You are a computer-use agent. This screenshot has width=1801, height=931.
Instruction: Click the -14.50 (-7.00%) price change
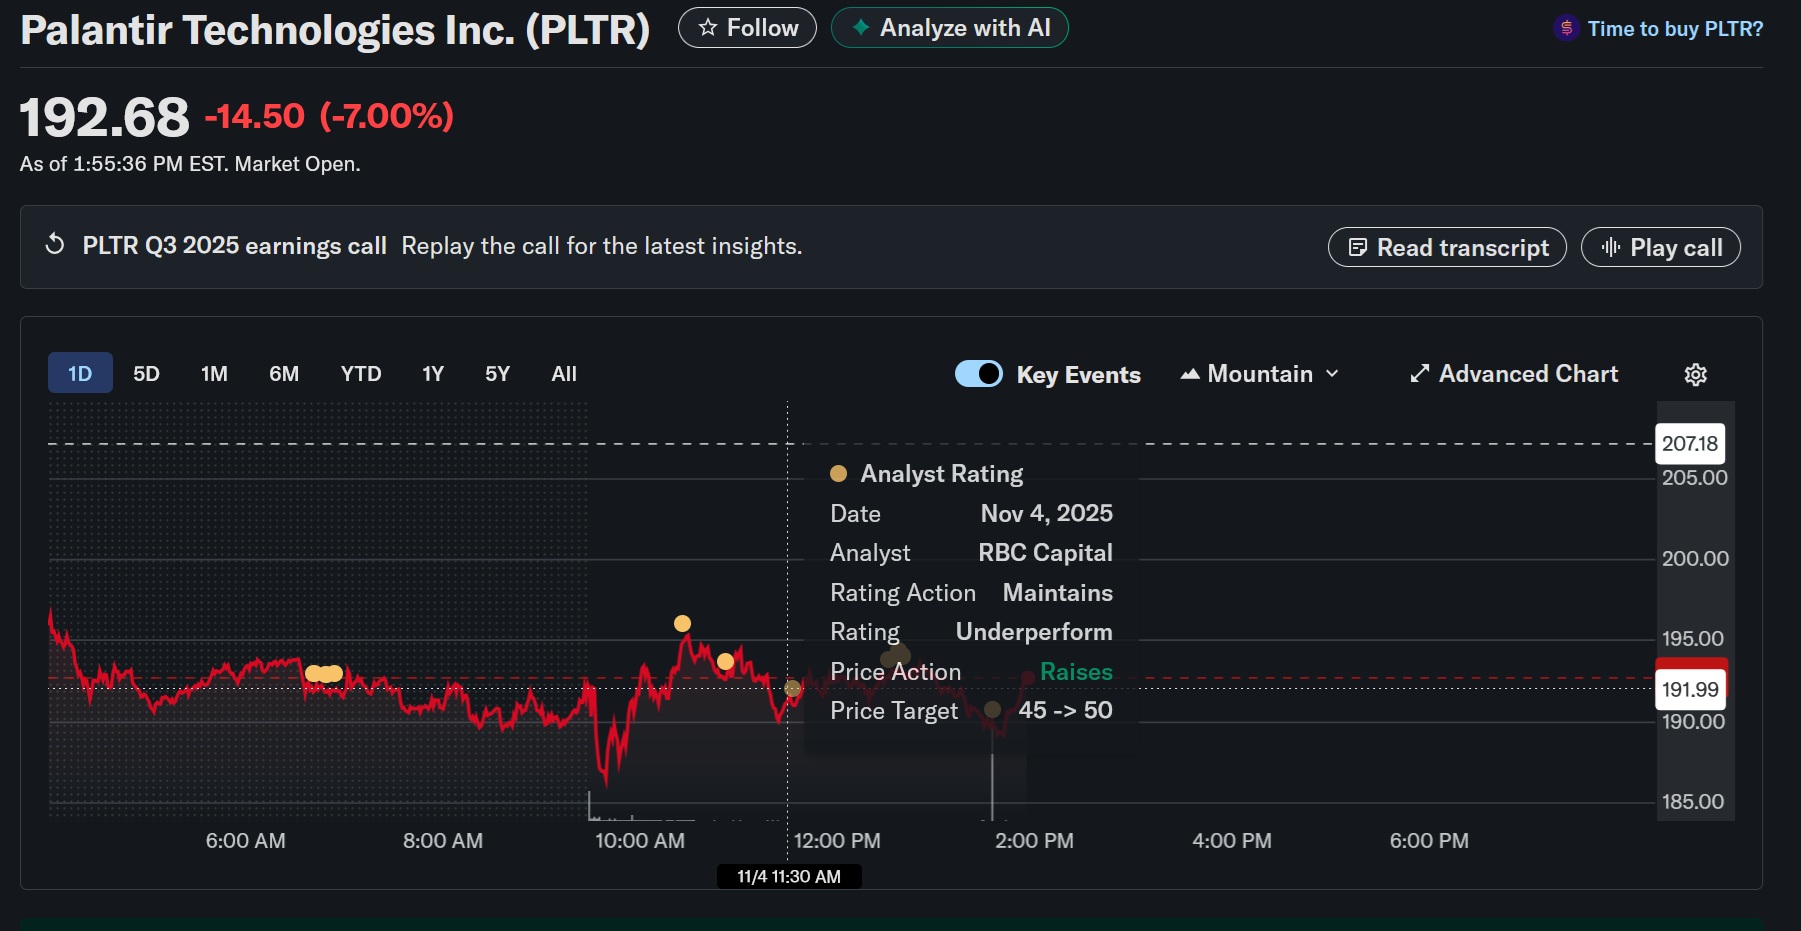click(329, 116)
